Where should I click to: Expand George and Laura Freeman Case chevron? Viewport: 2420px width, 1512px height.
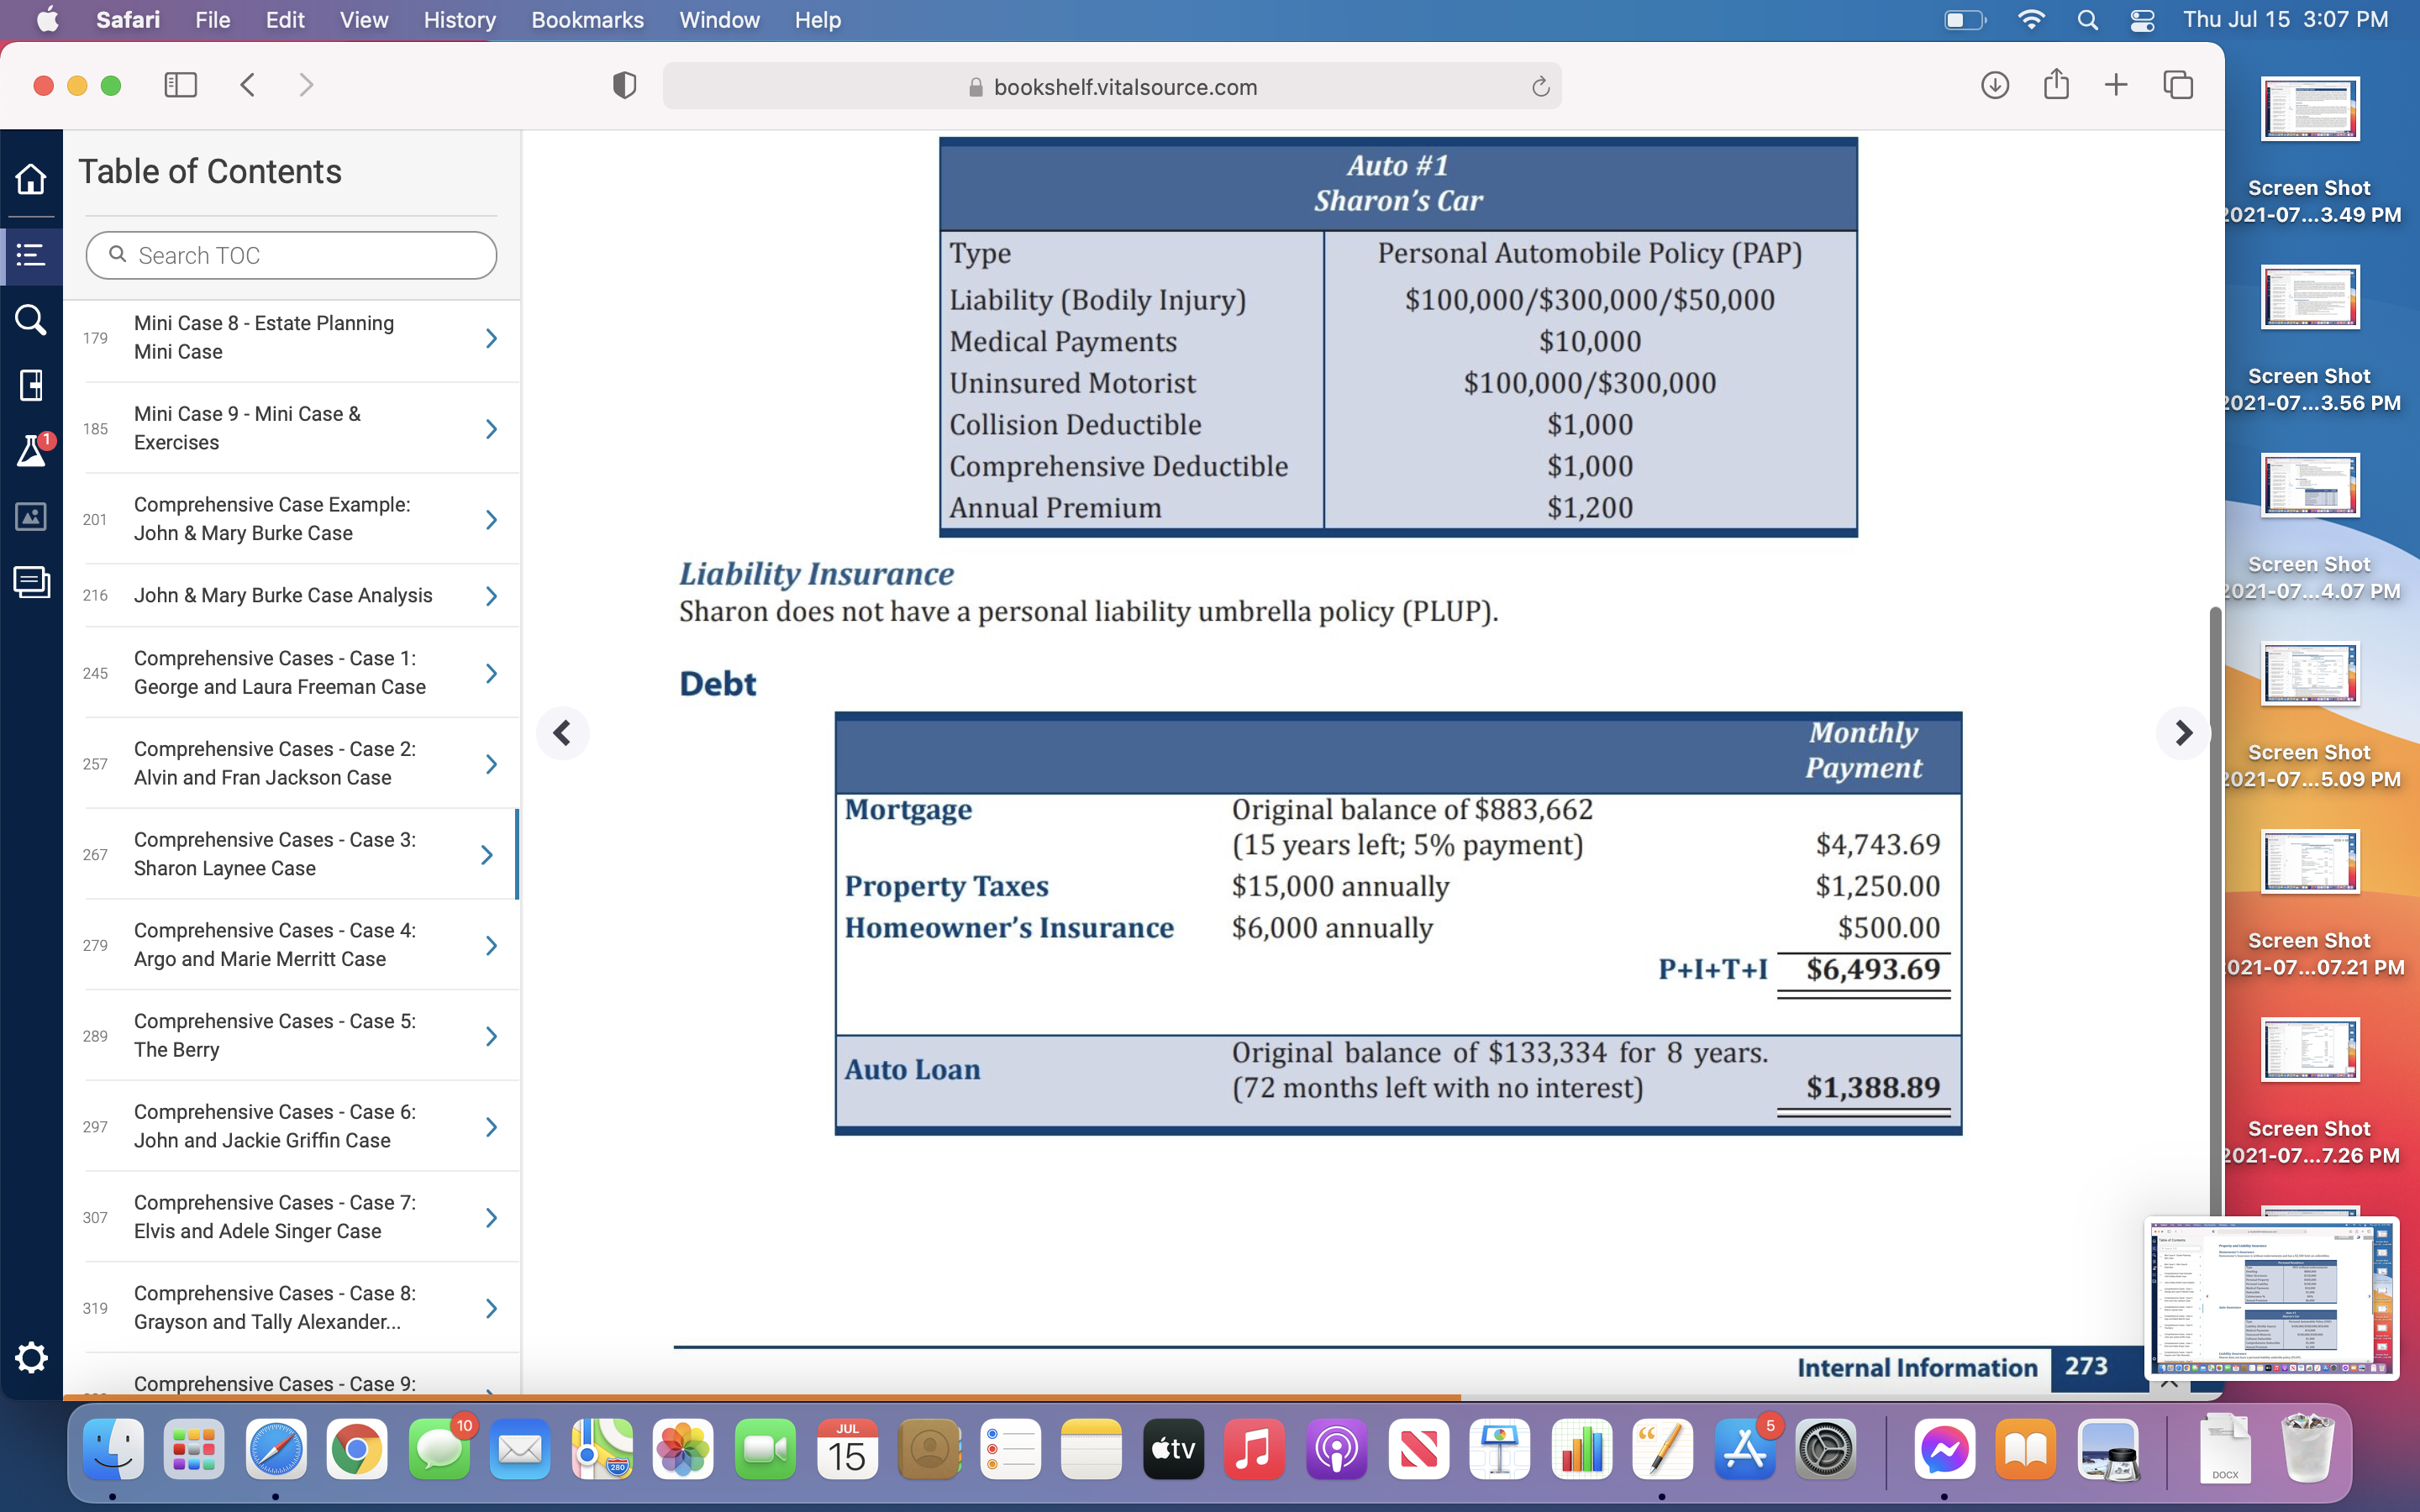coord(491,673)
